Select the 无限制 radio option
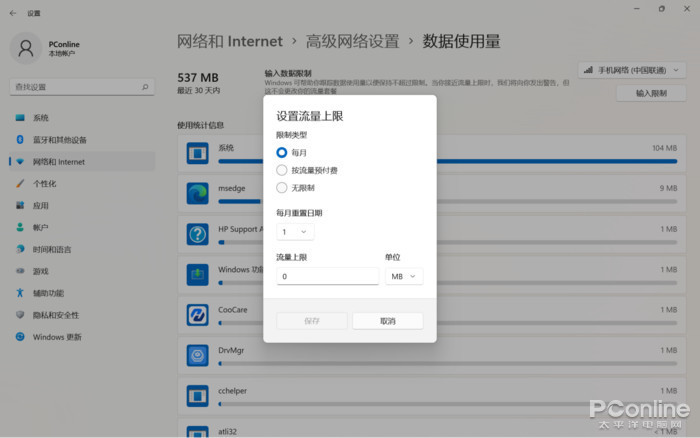 click(282, 188)
